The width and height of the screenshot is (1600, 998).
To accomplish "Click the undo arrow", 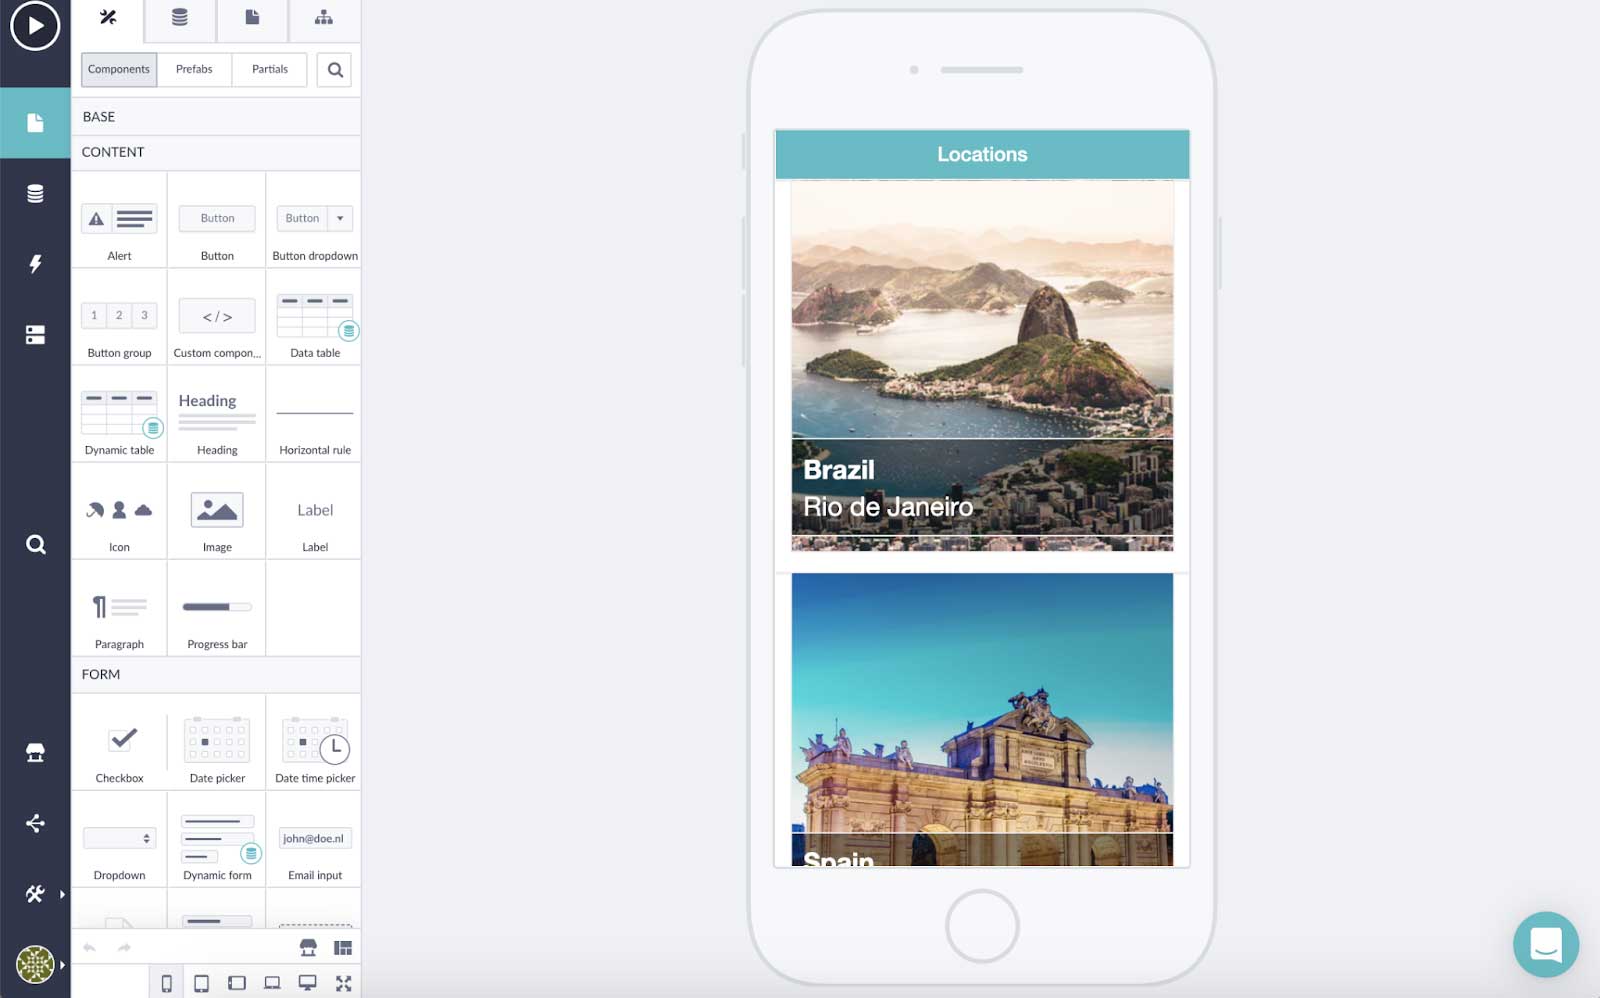I will 90,947.
